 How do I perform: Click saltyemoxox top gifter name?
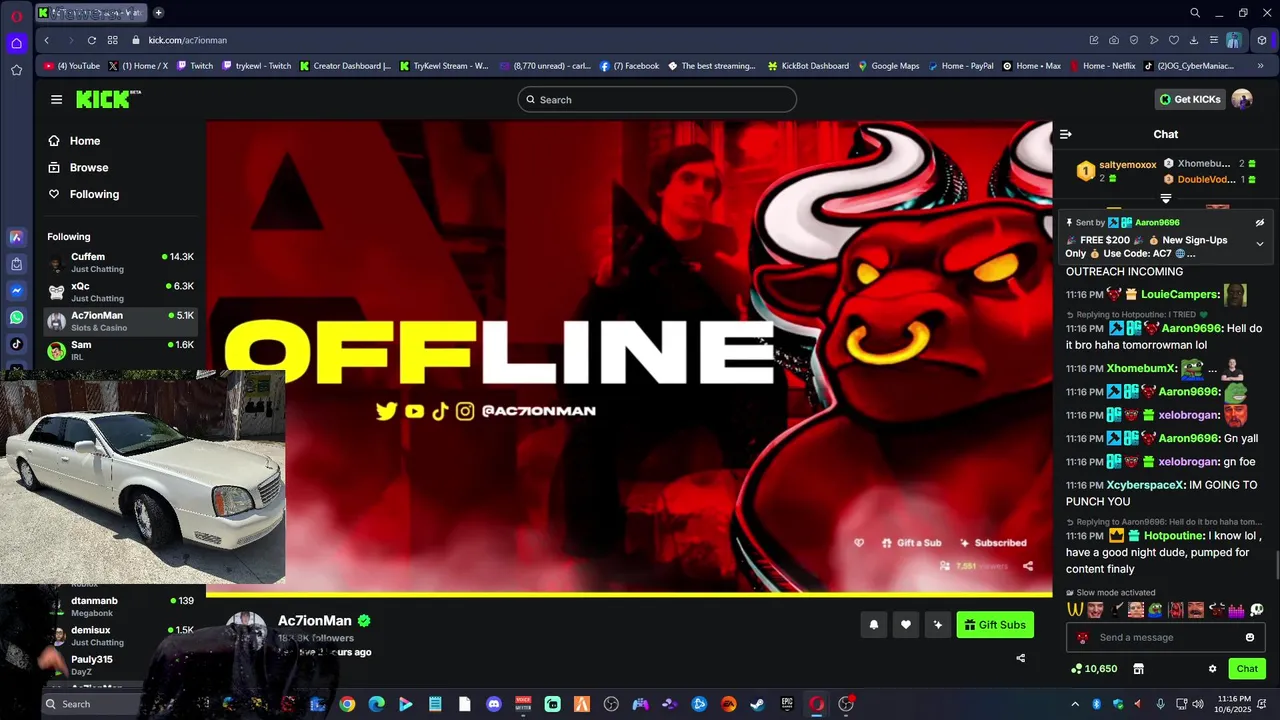pyautogui.click(x=1127, y=165)
